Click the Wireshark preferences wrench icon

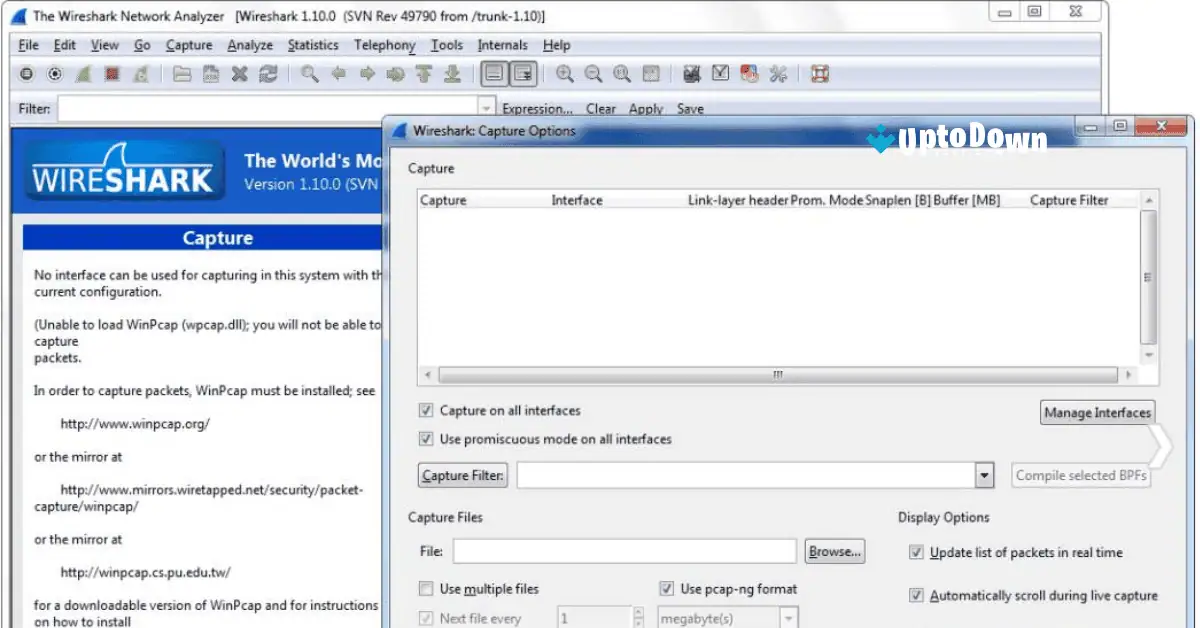tap(778, 73)
